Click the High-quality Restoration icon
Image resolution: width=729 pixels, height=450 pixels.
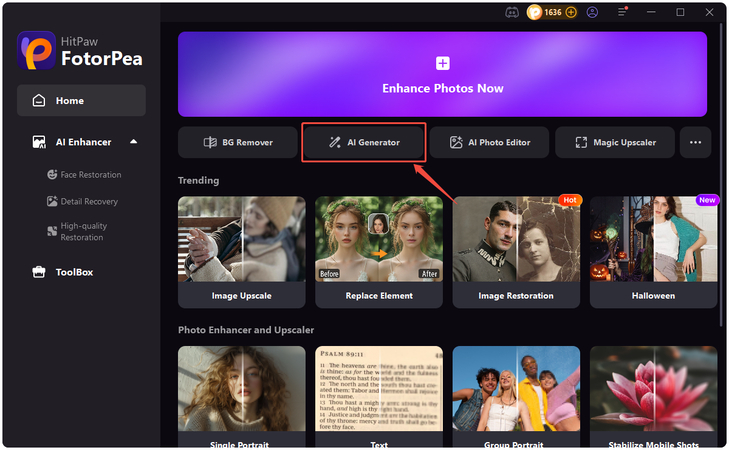pos(52,231)
